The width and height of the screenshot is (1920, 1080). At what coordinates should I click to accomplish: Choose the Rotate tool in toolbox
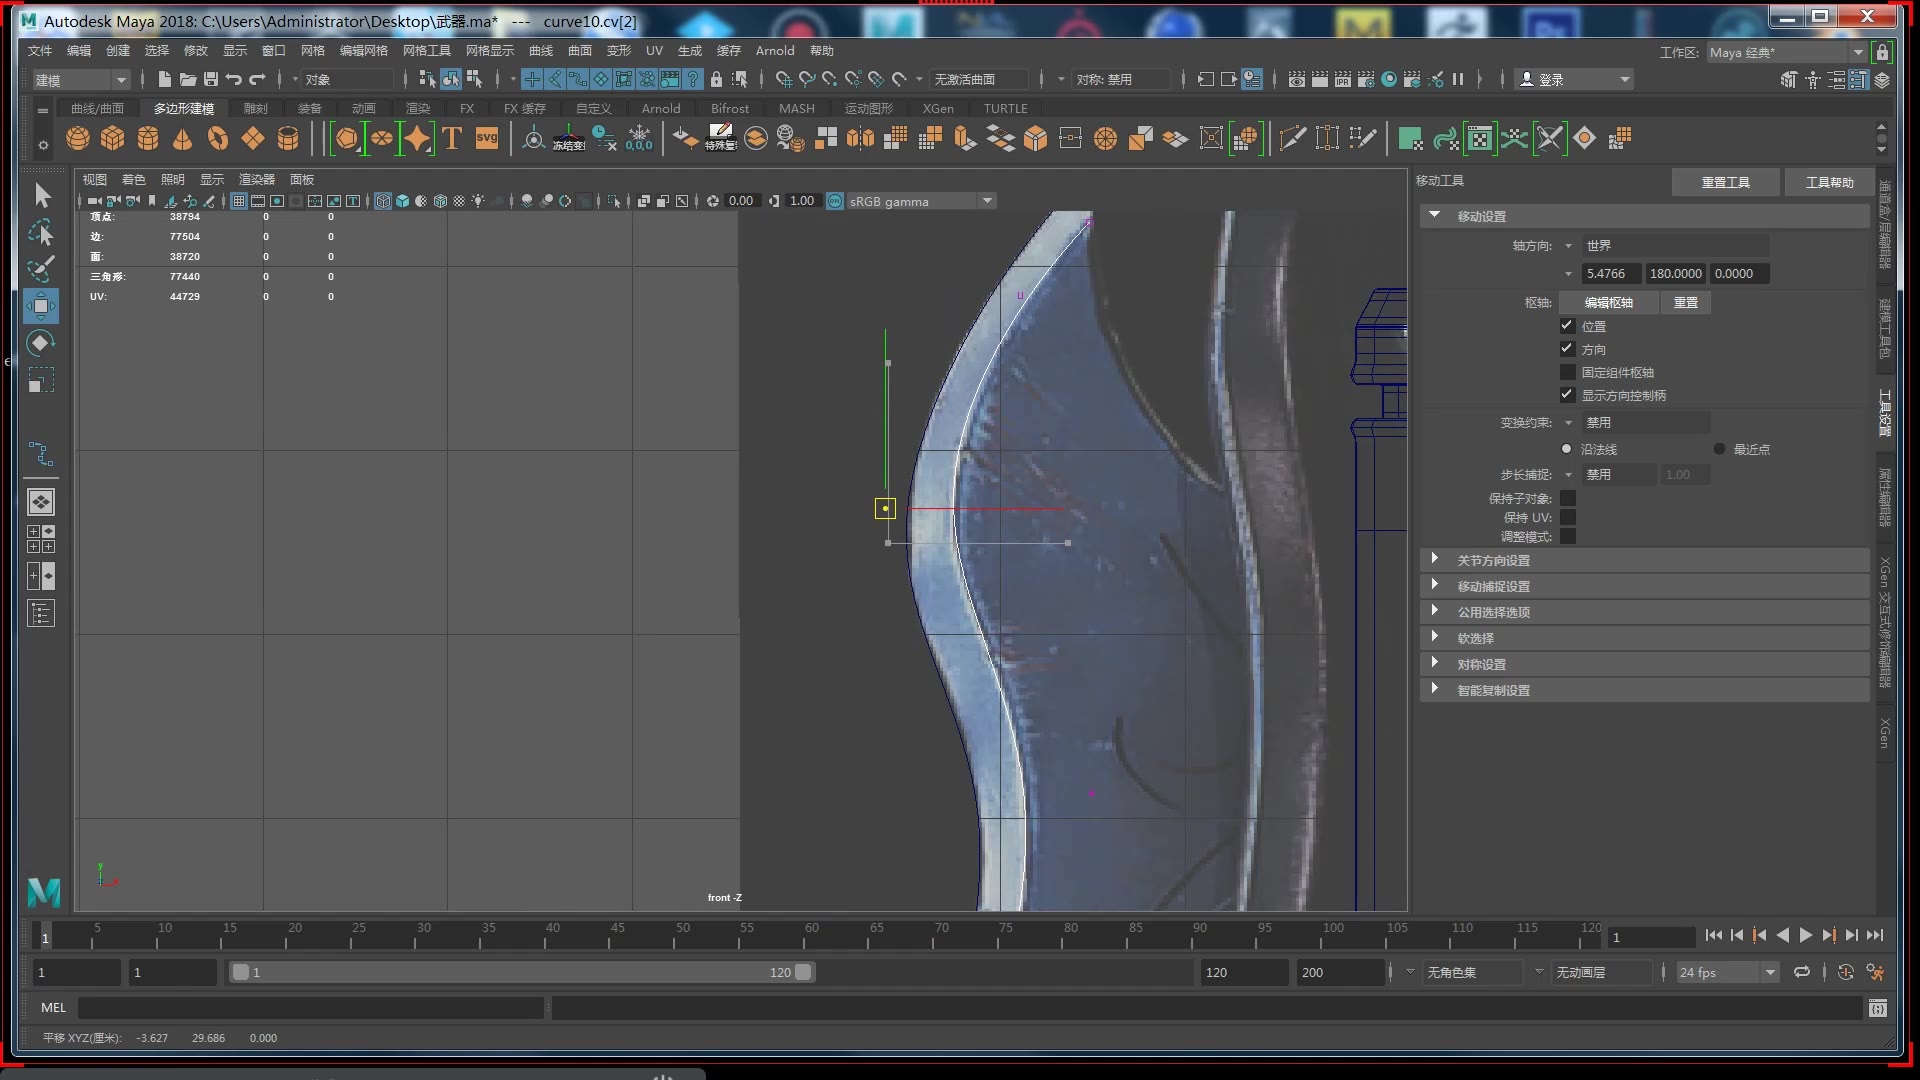(x=41, y=343)
